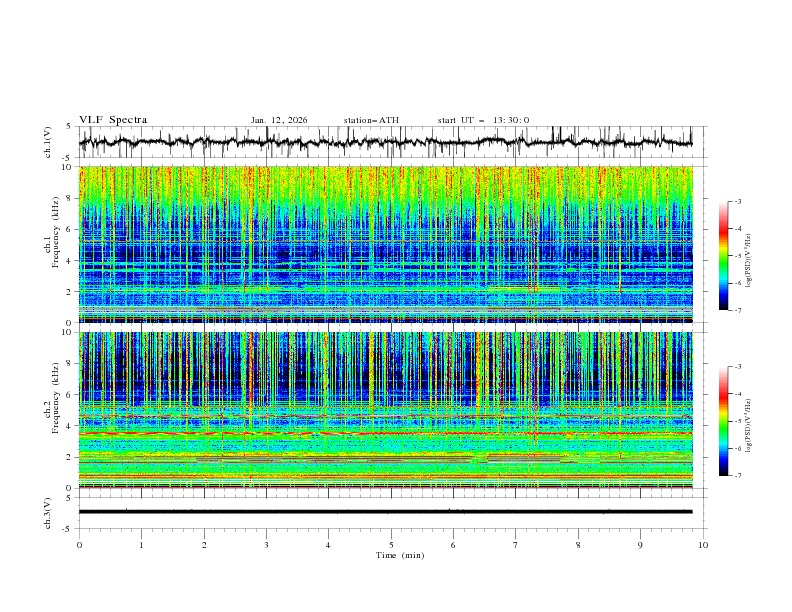This screenshot has height=612, width=792.
Task: Click the ch.1 color scale bar
Action: 724,256
